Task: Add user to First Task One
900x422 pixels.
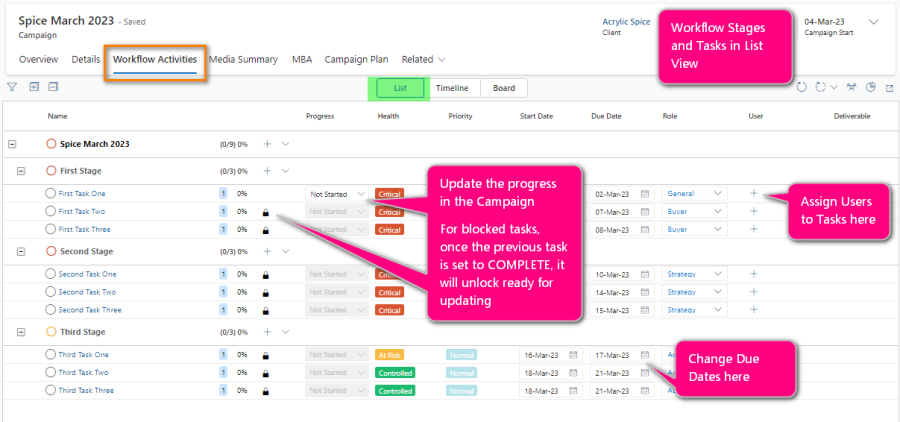Action: [754, 193]
